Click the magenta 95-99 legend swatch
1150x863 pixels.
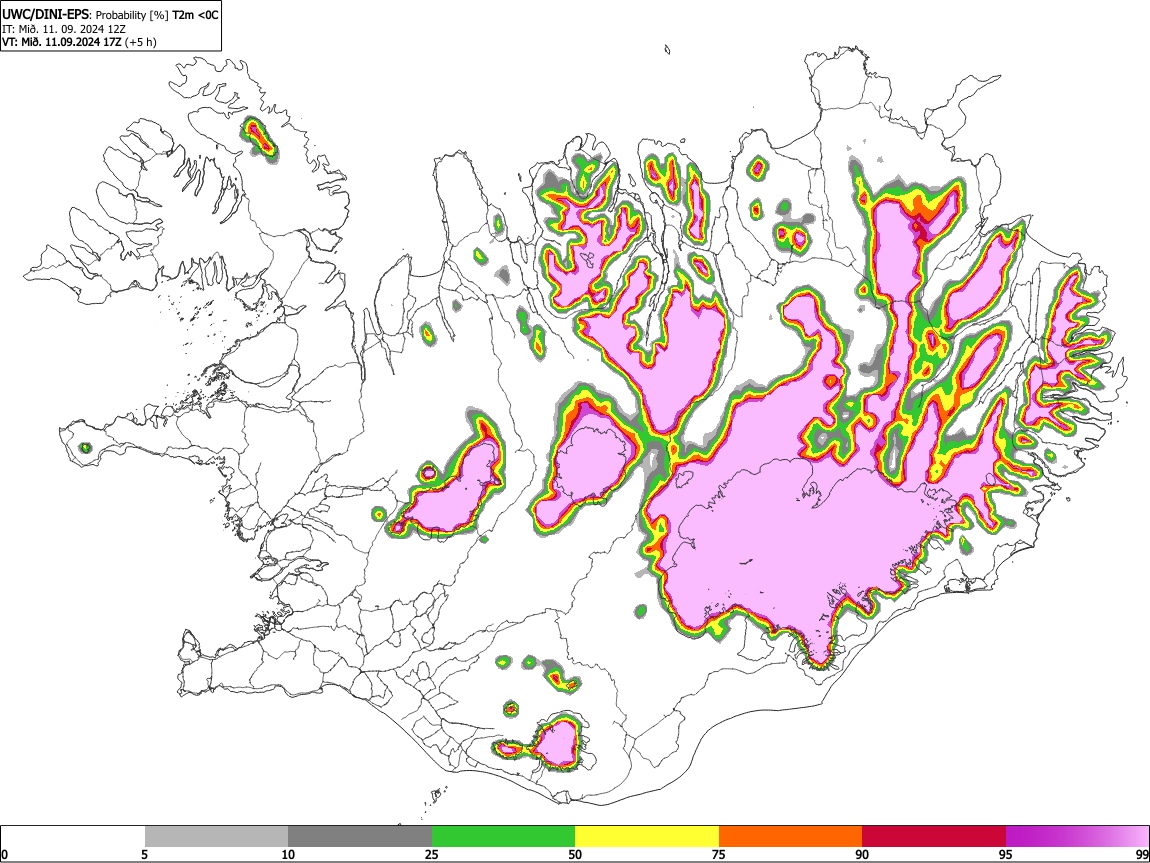(x=1077, y=836)
